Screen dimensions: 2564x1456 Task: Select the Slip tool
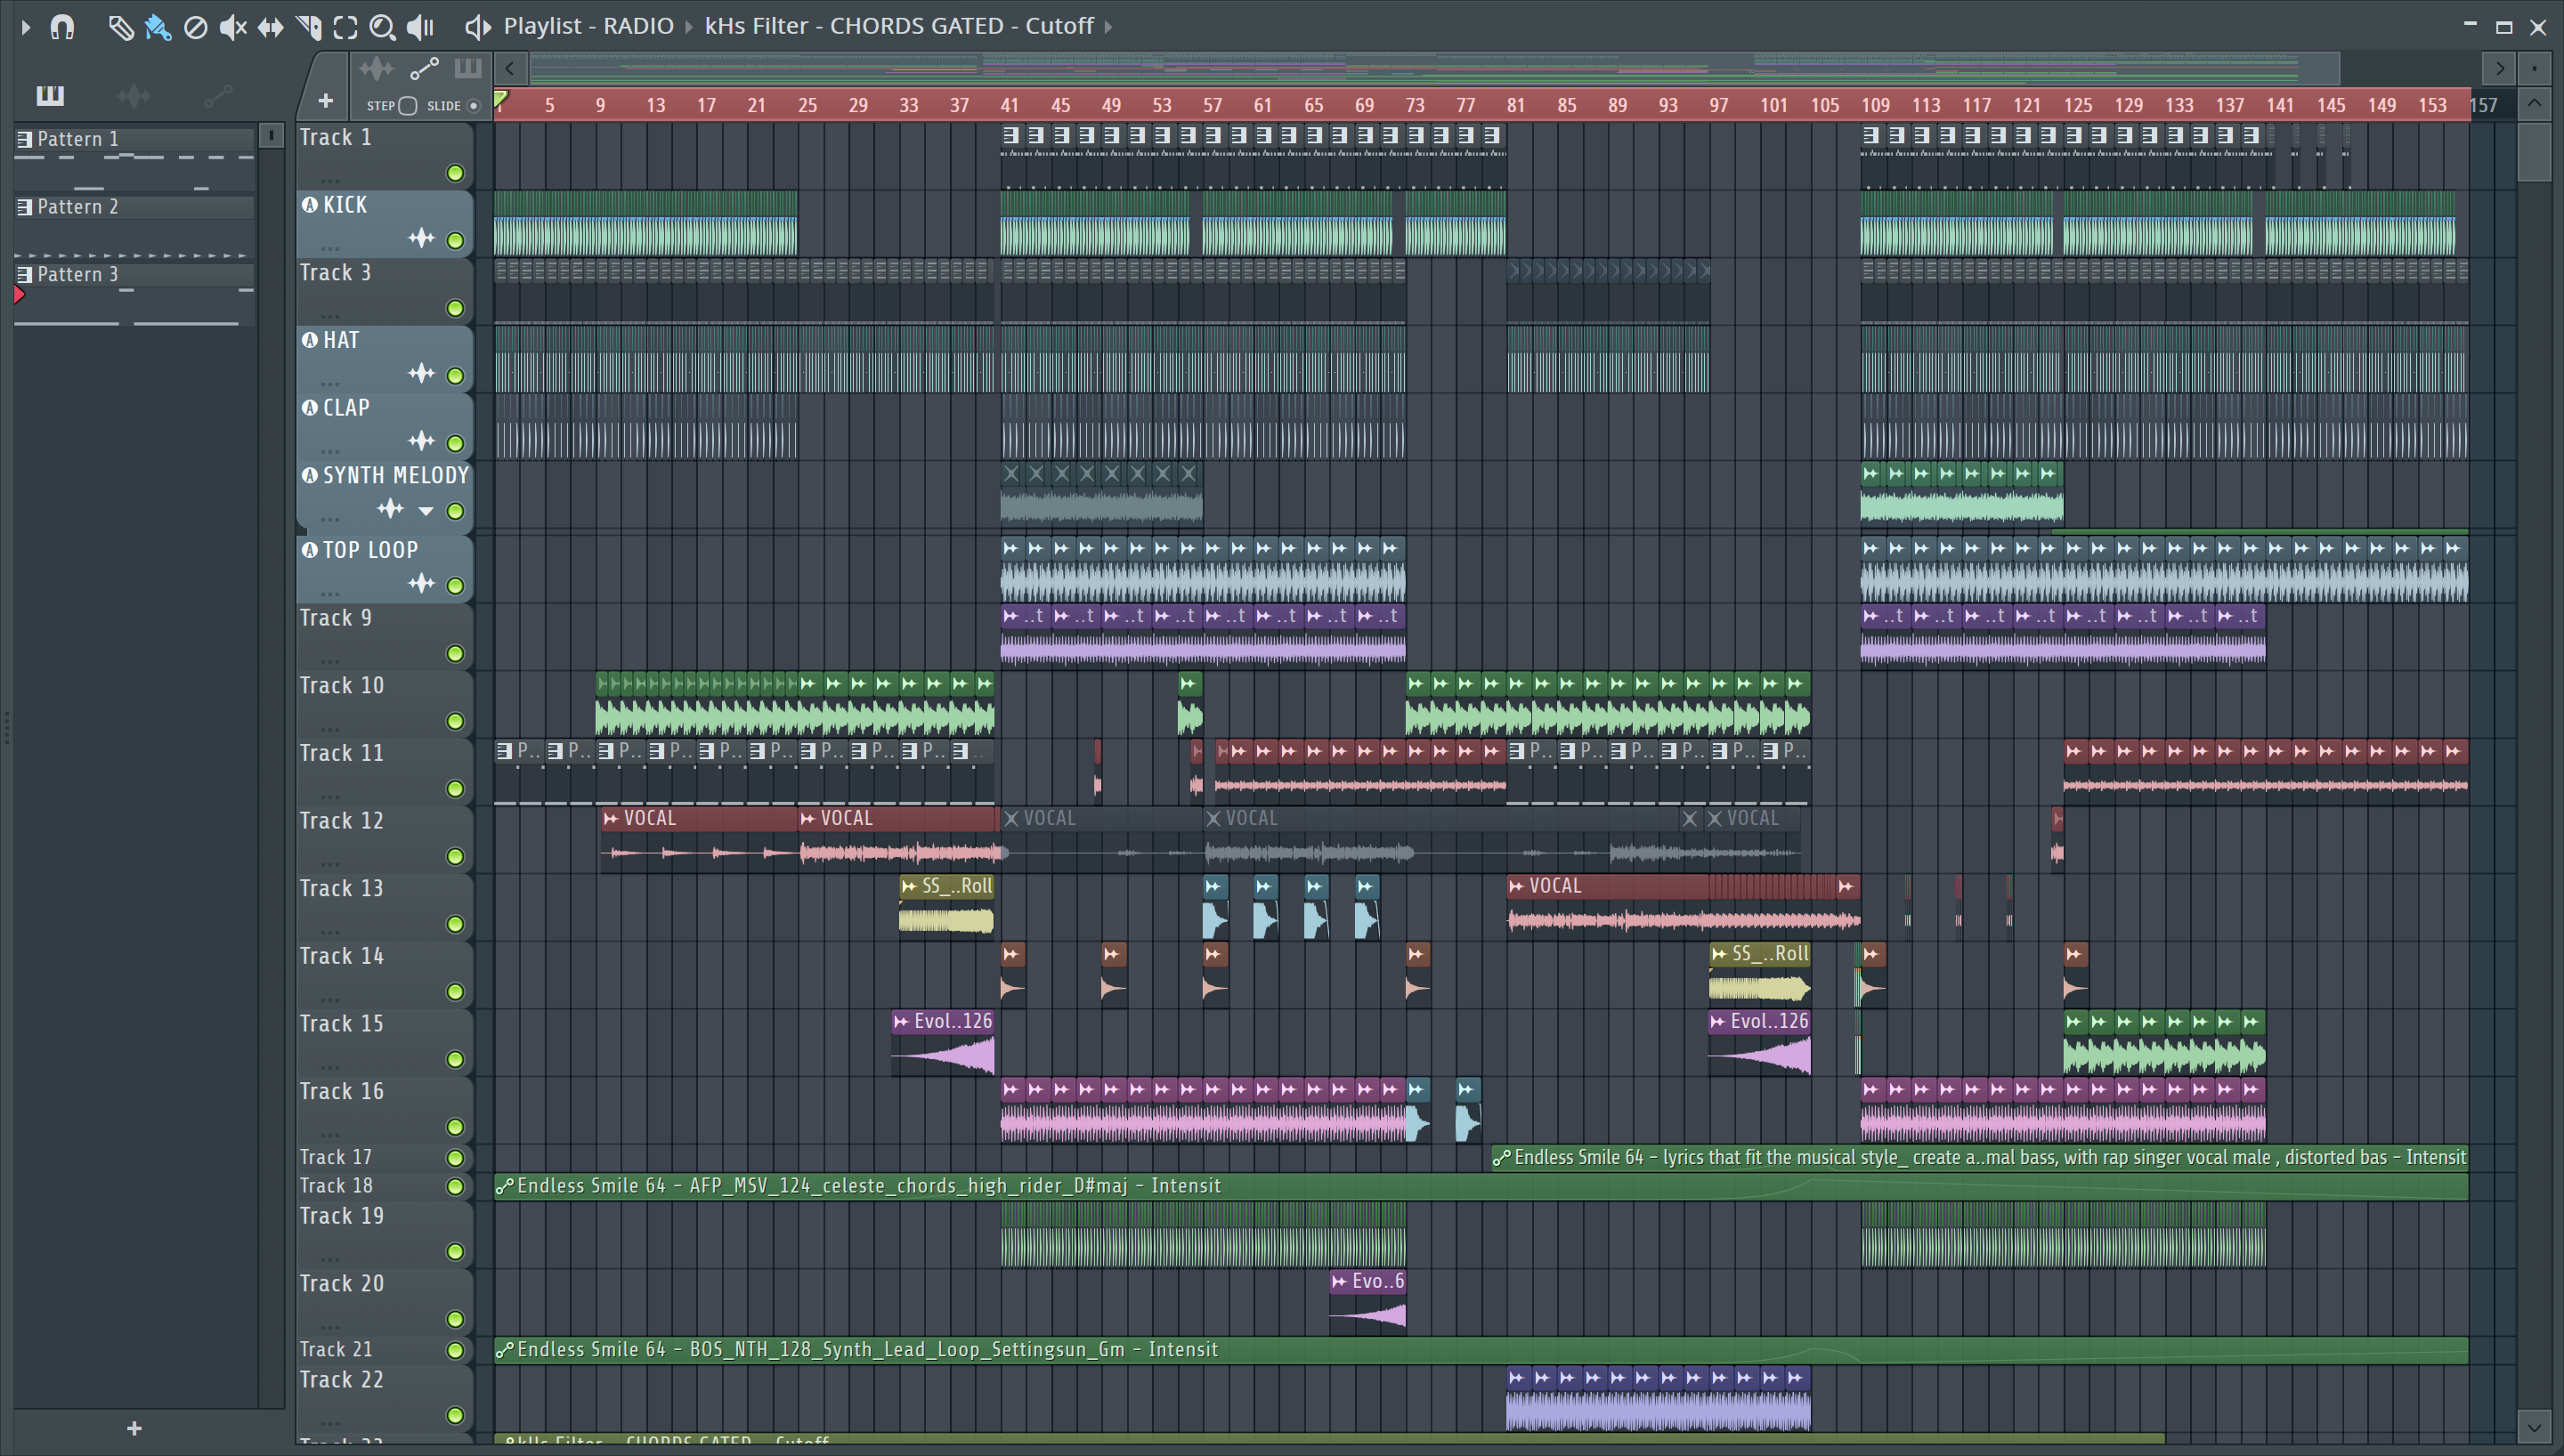tap(270, 27)
